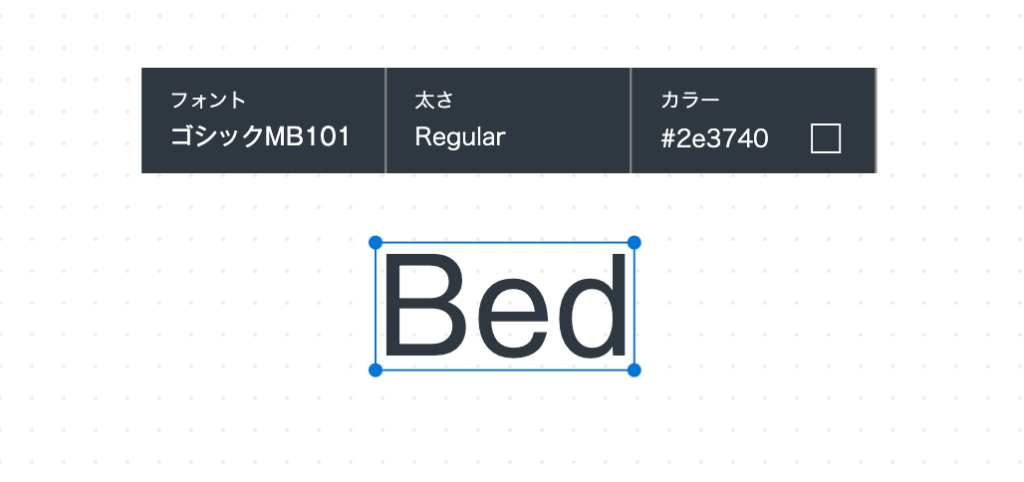Click the top-left selection handle

[376, 243]
